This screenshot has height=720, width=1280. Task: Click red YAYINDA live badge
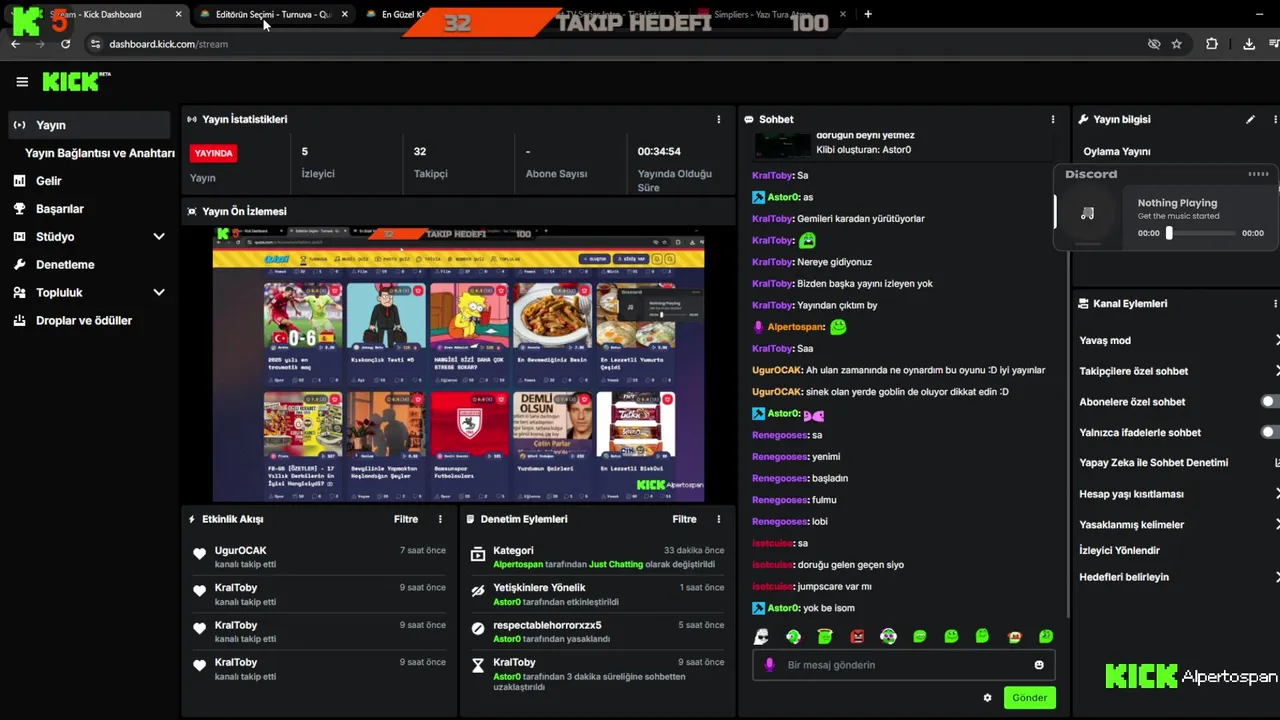pyautogui.click(x=214, y=153)
